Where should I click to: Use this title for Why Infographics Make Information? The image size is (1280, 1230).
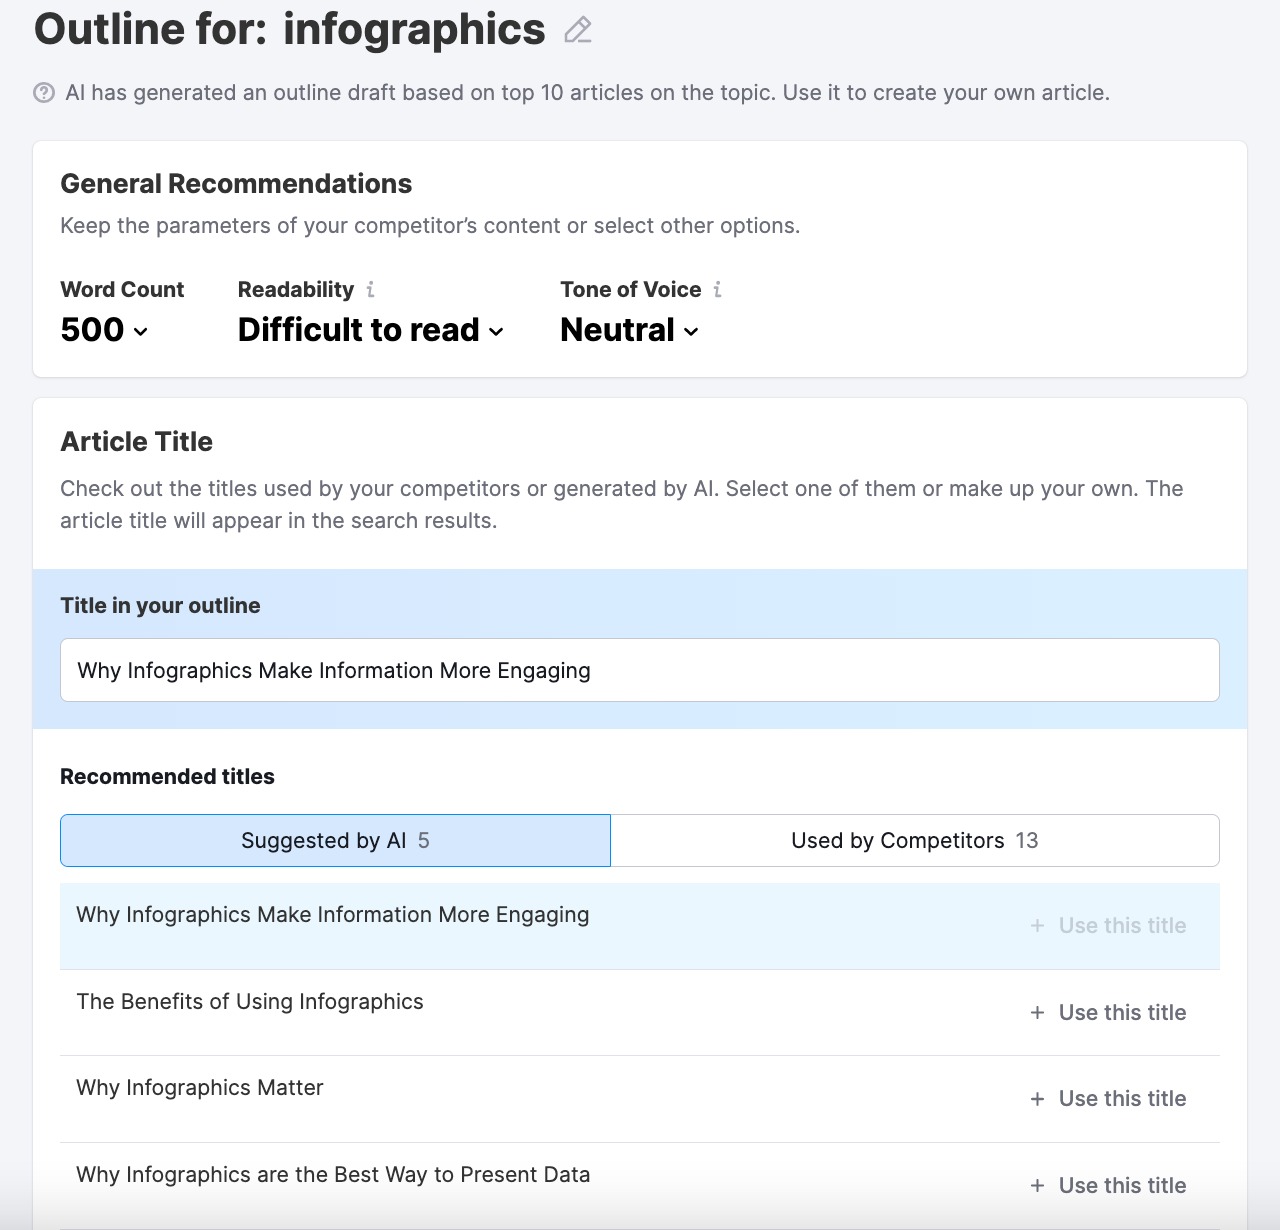click(1108, 926)
